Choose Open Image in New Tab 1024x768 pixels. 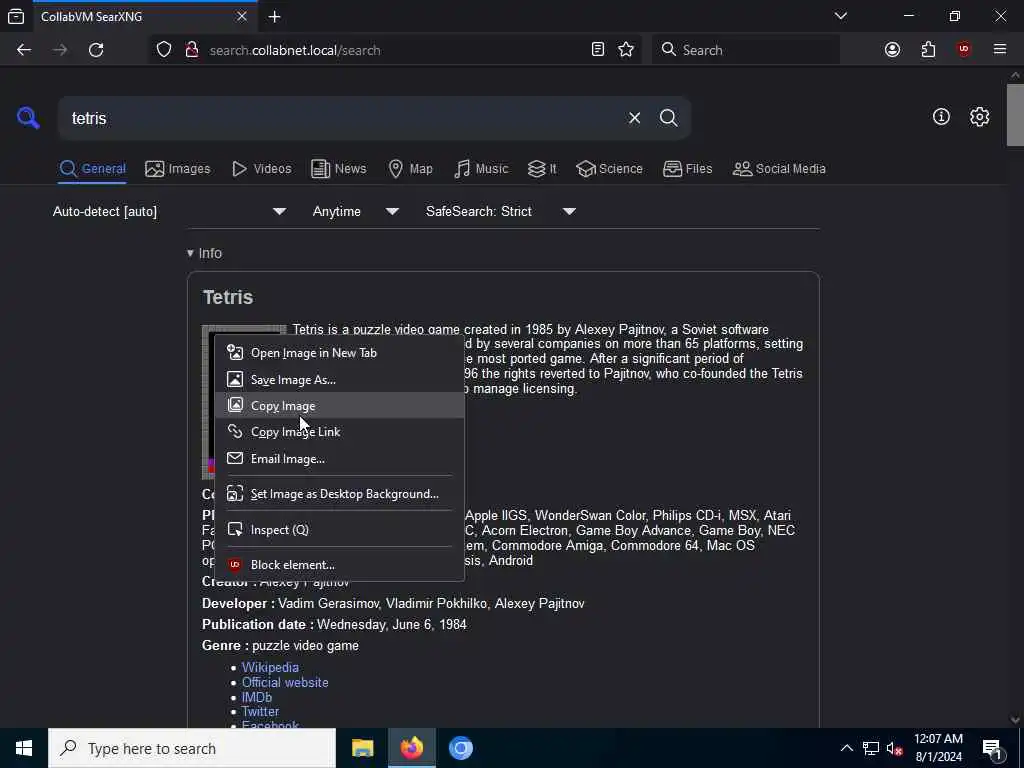point(339,353)
